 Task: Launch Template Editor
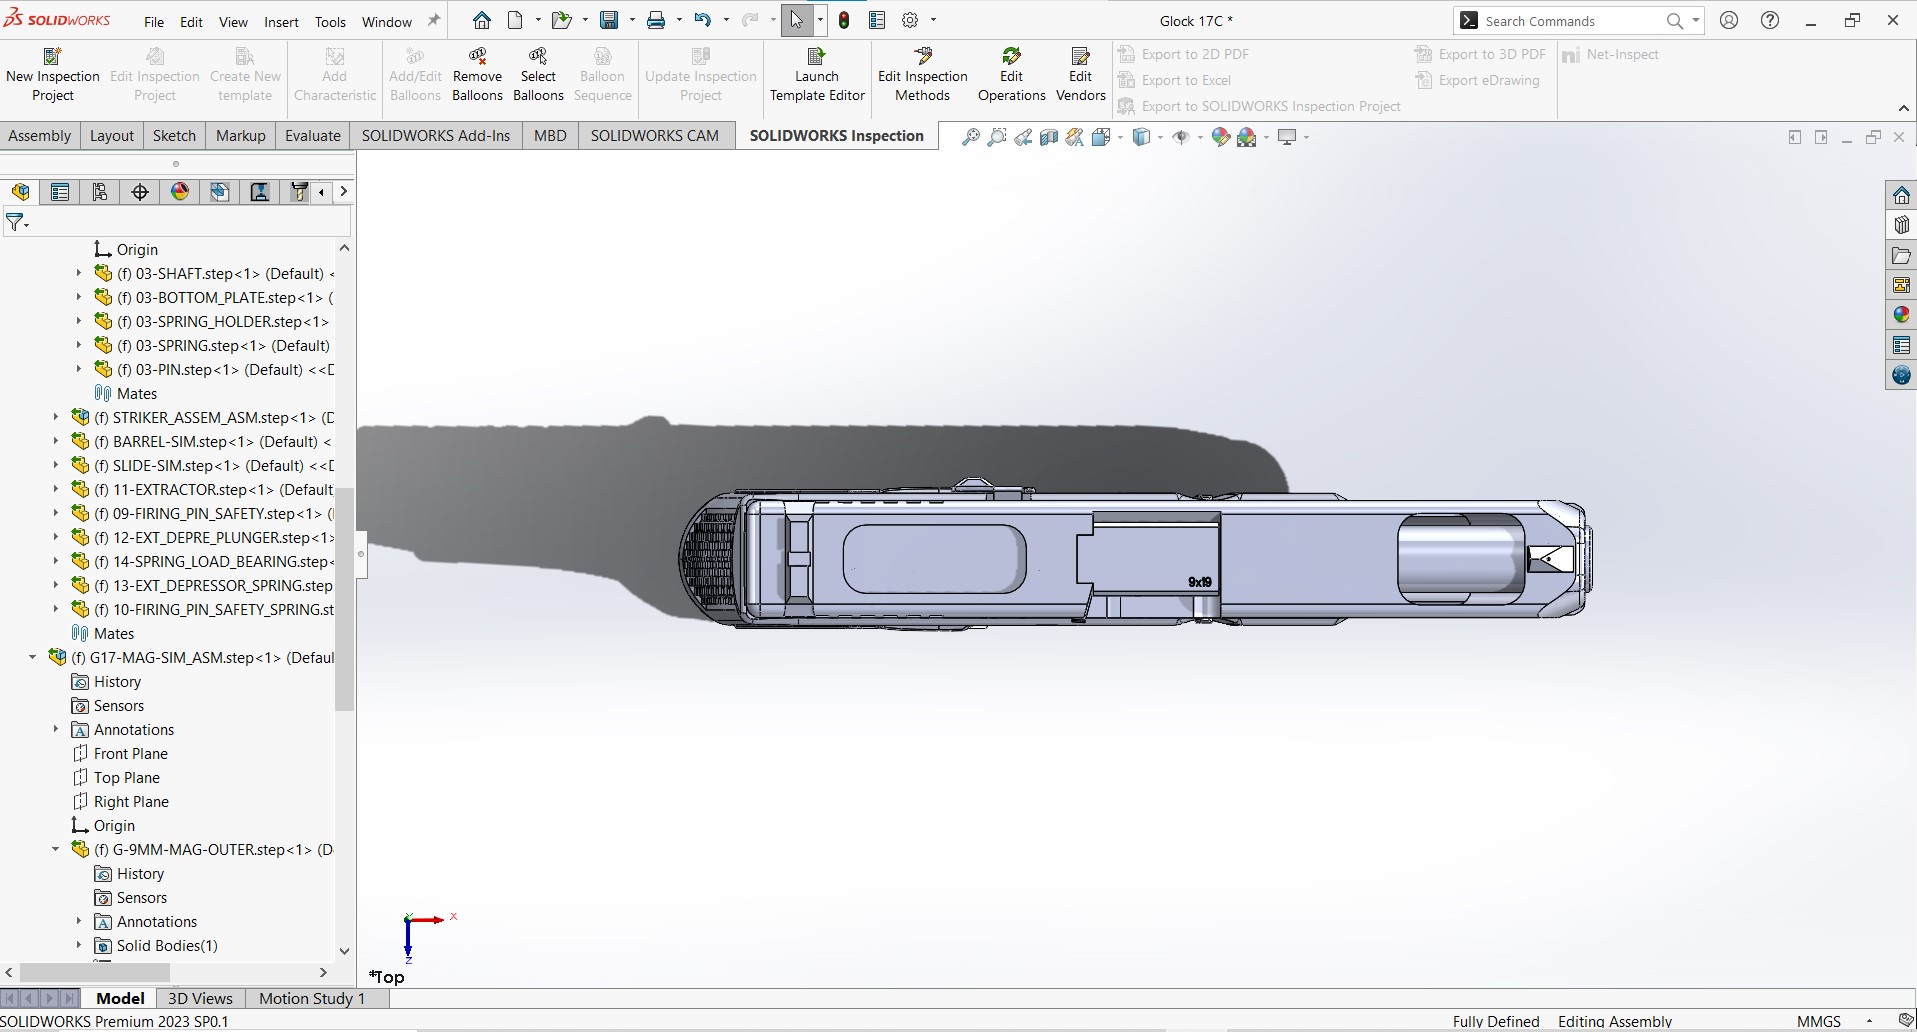click(x=817, y=75)
